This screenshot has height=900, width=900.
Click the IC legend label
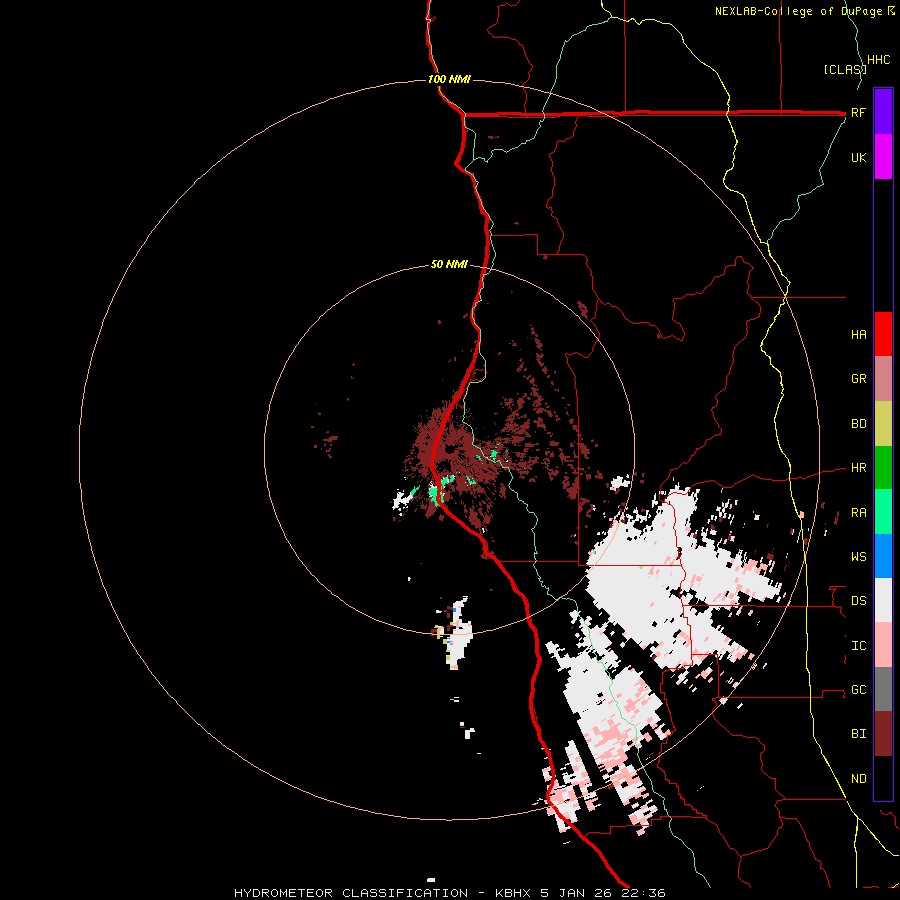tap(858, 646)
